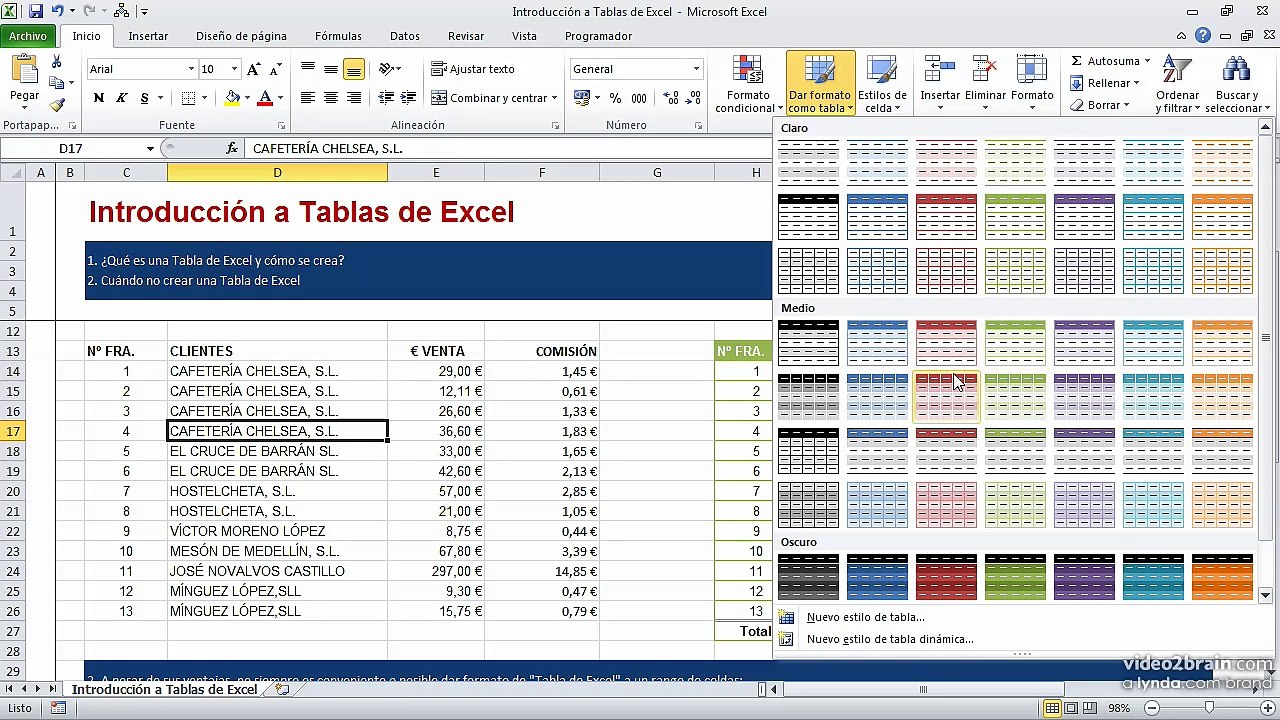The height and width of the screenshot is (720, 1280).
Task: Click the Copy icon in Portapapeles
Action: tap(57, 84)
